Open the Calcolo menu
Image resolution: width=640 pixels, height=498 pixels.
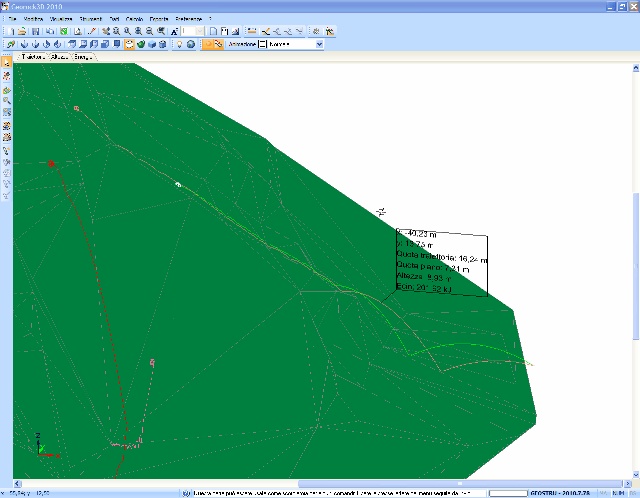tap(134, 19)
